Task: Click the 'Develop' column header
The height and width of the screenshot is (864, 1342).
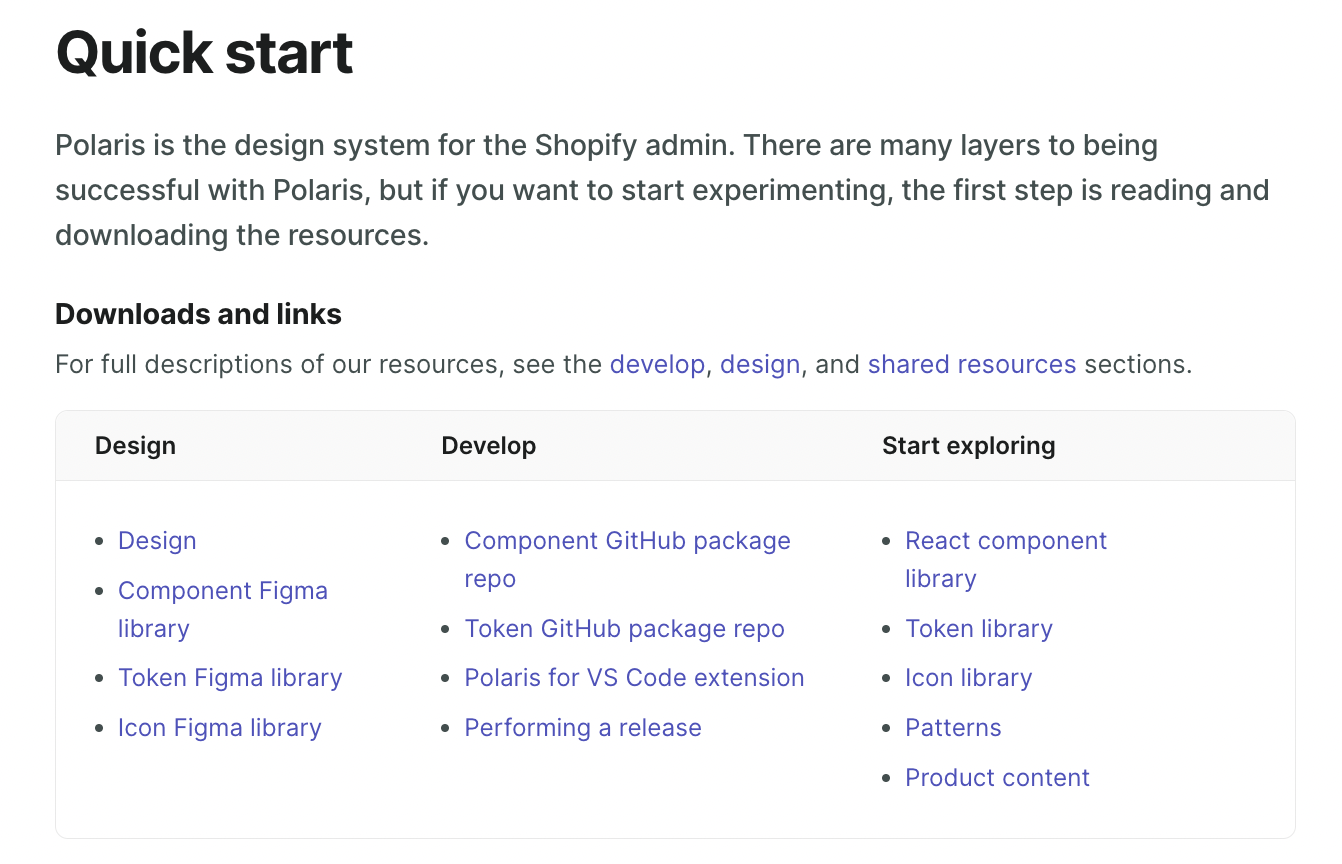Action: click(489, 446)
